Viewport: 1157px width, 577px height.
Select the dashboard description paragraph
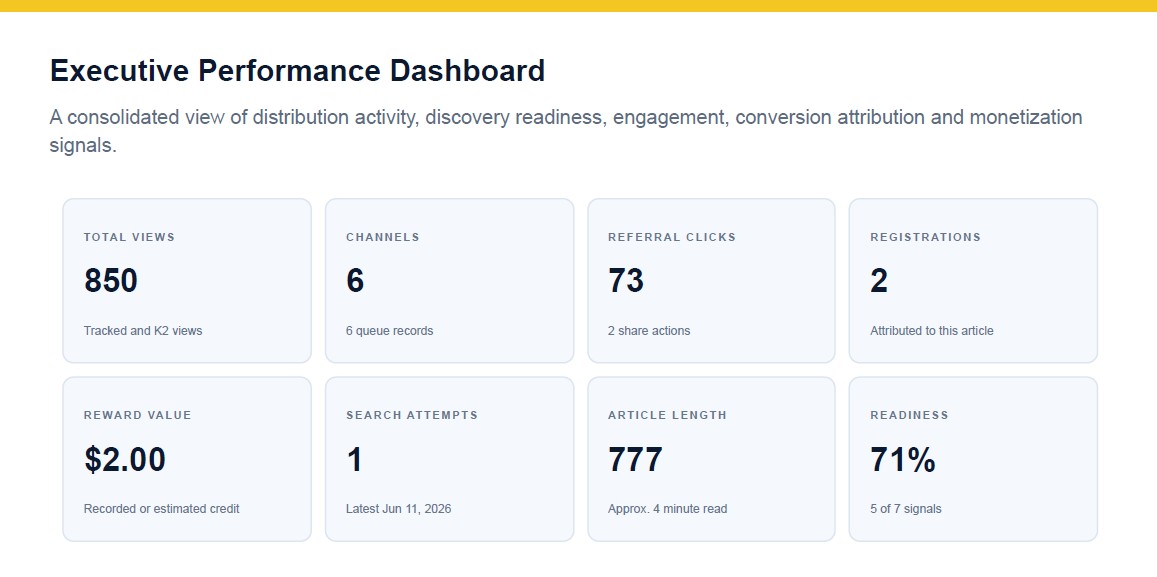click(x=566, y=131)
